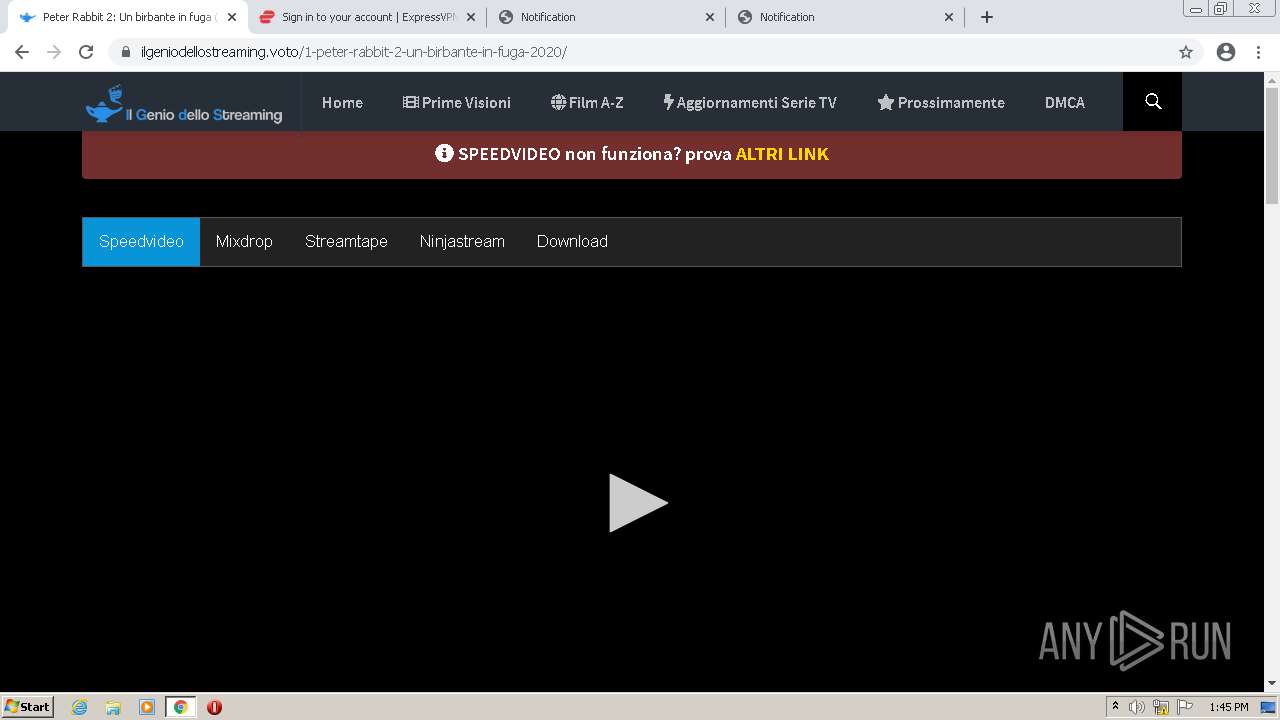Show hidden tray icons arrow

click(x=1115, y=707)
